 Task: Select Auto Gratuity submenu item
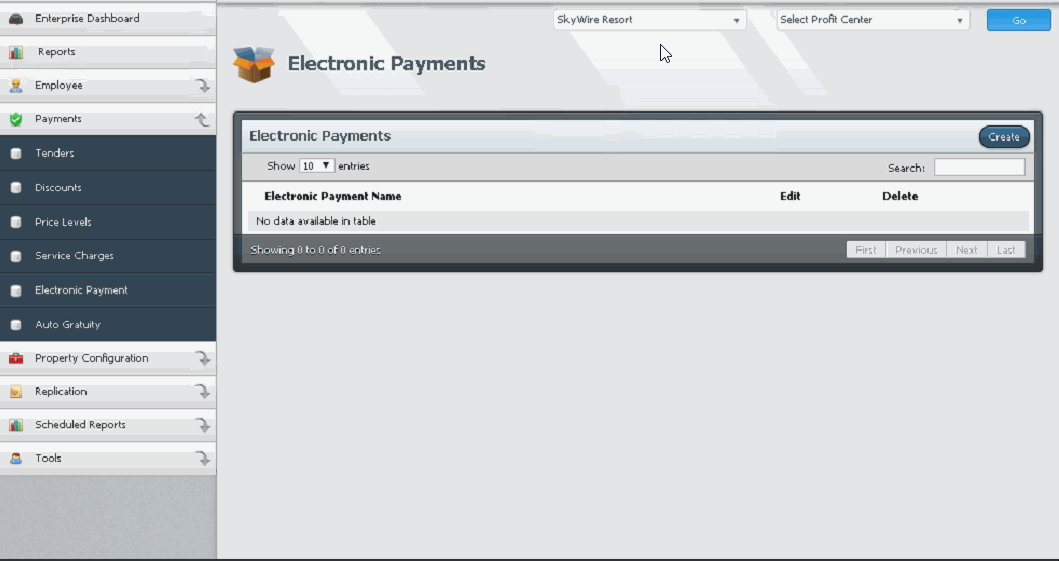coord(108,325)
